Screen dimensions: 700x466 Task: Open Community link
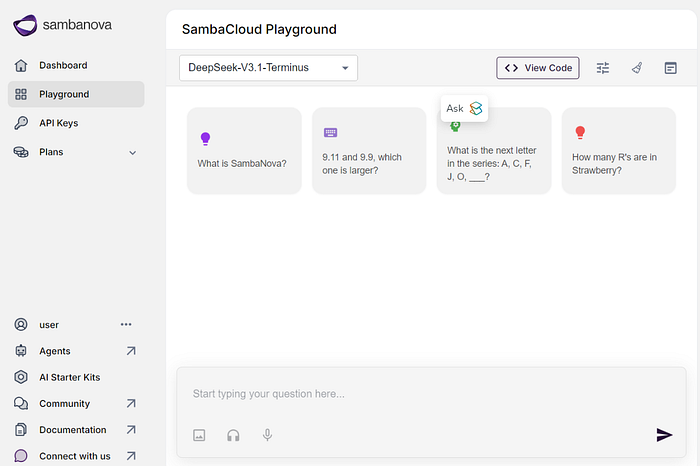click(65, 404)
